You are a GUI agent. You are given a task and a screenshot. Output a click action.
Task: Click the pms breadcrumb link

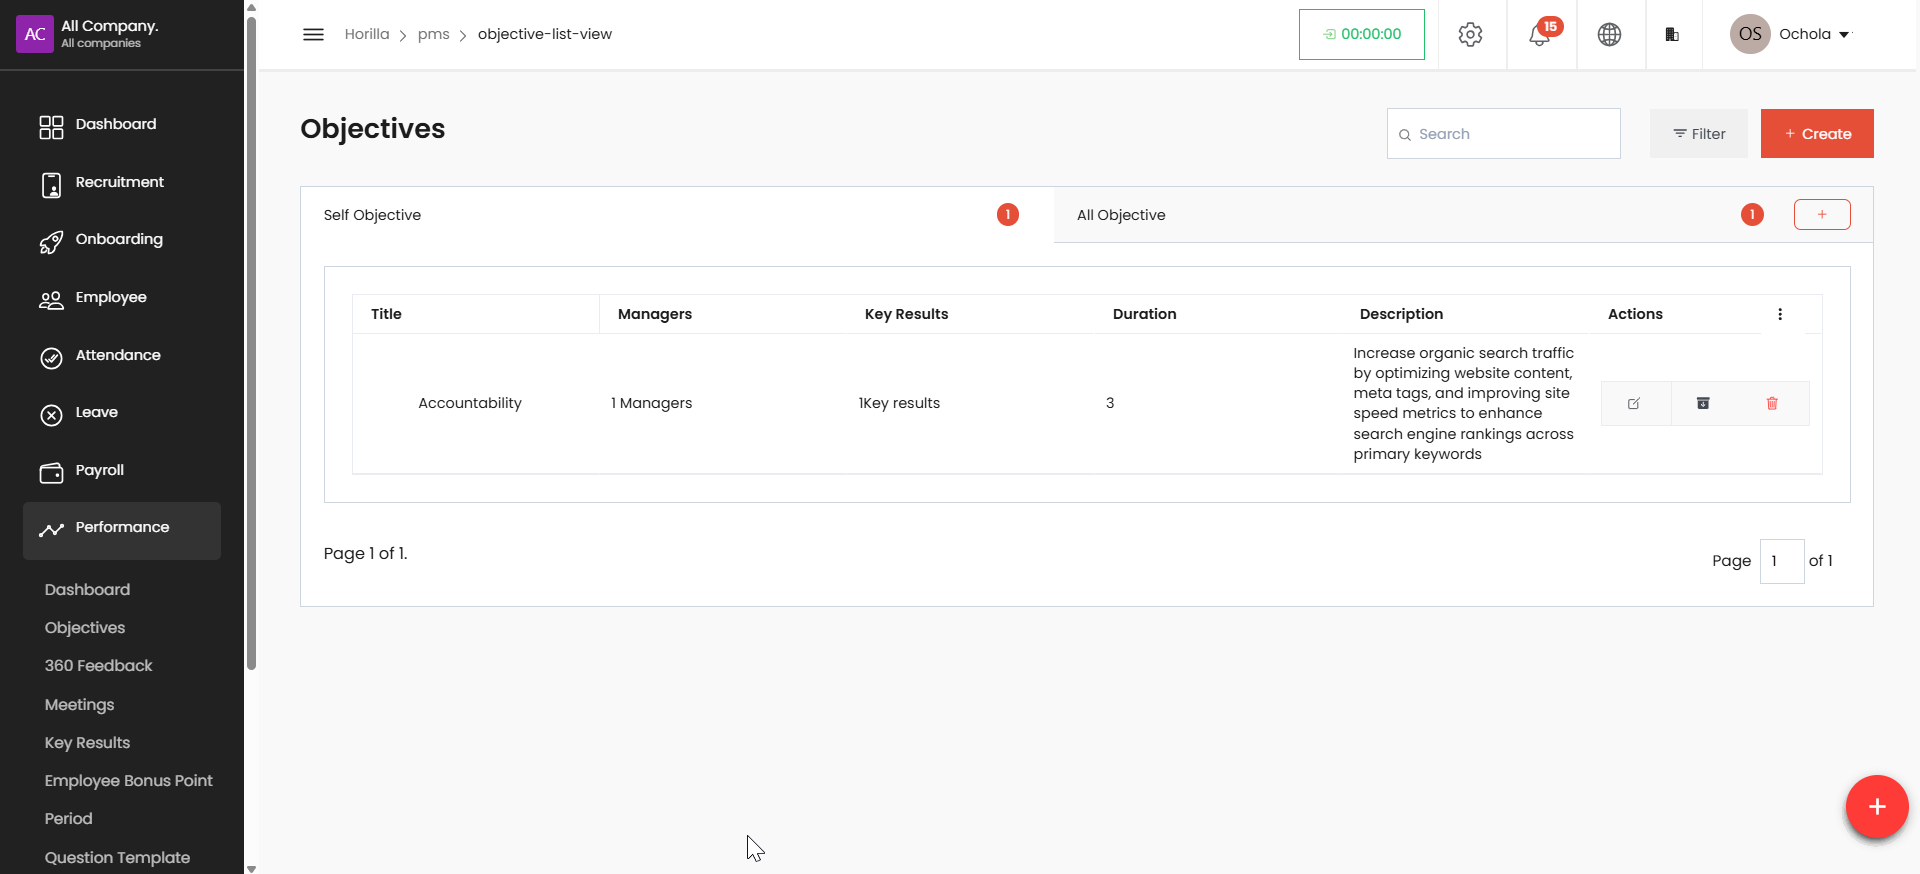click(433, 34)
